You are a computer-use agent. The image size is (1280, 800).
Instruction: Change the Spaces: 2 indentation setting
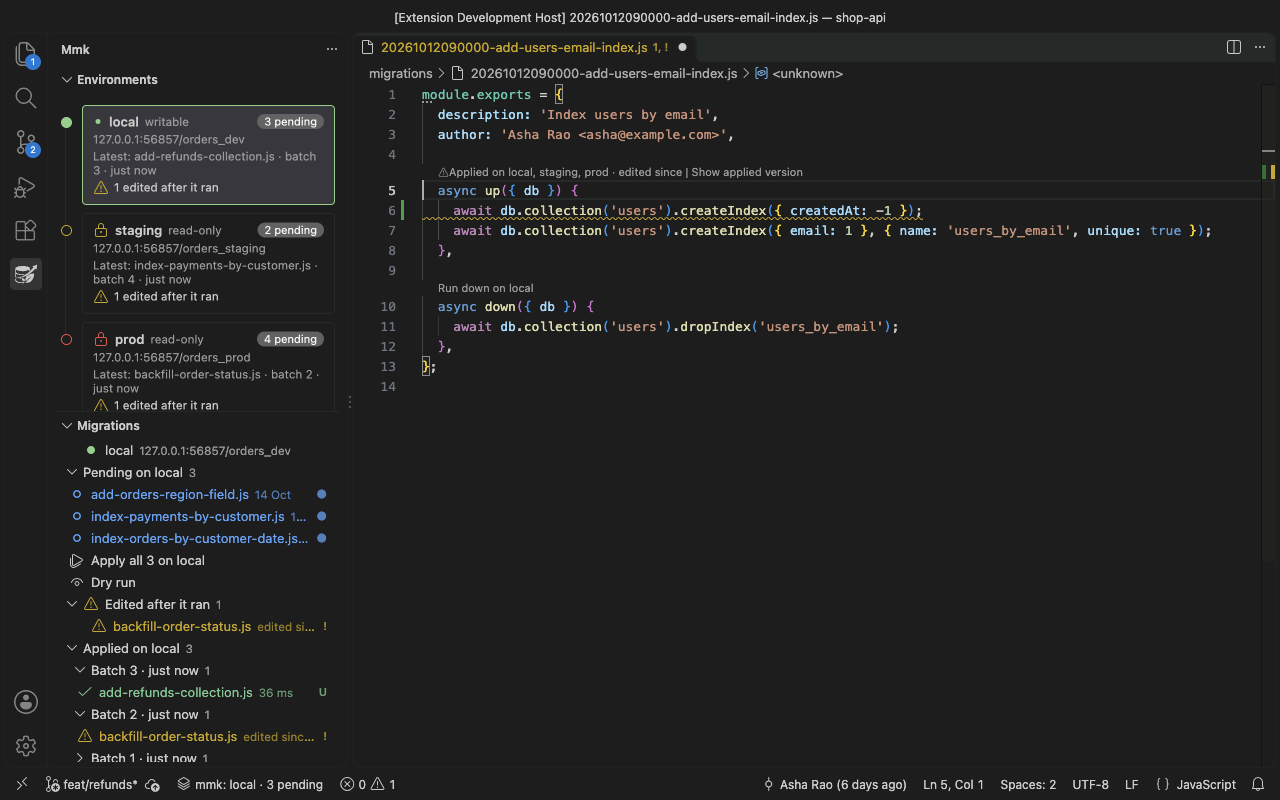click(x=1028, y=785)
